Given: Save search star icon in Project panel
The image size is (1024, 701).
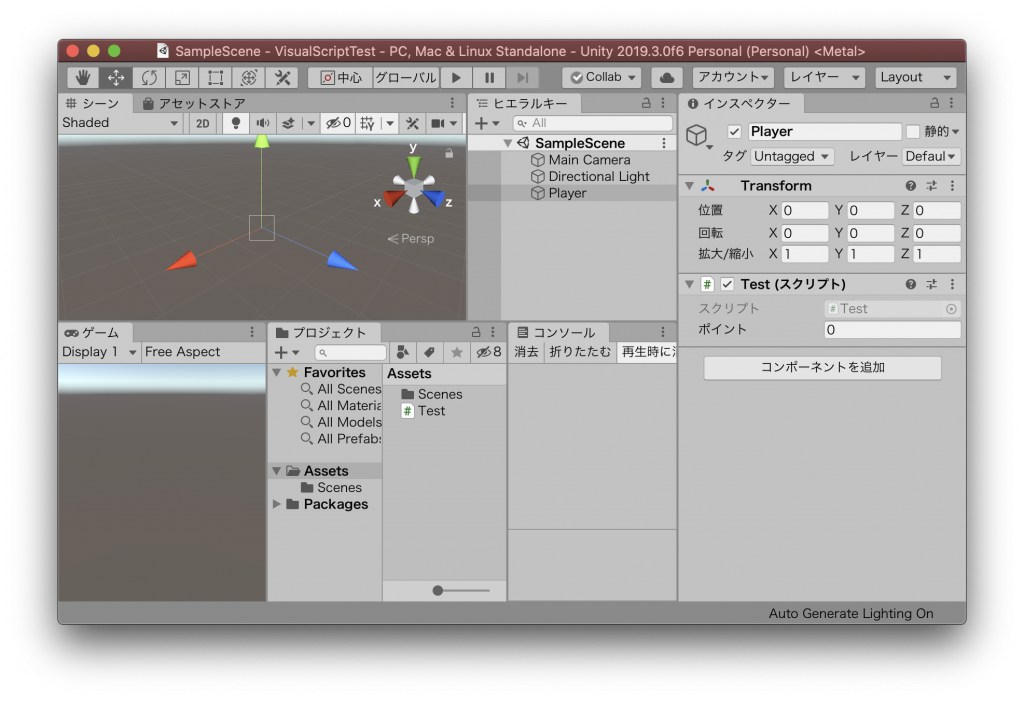Looking at the screenshot, I should point(456,352).
